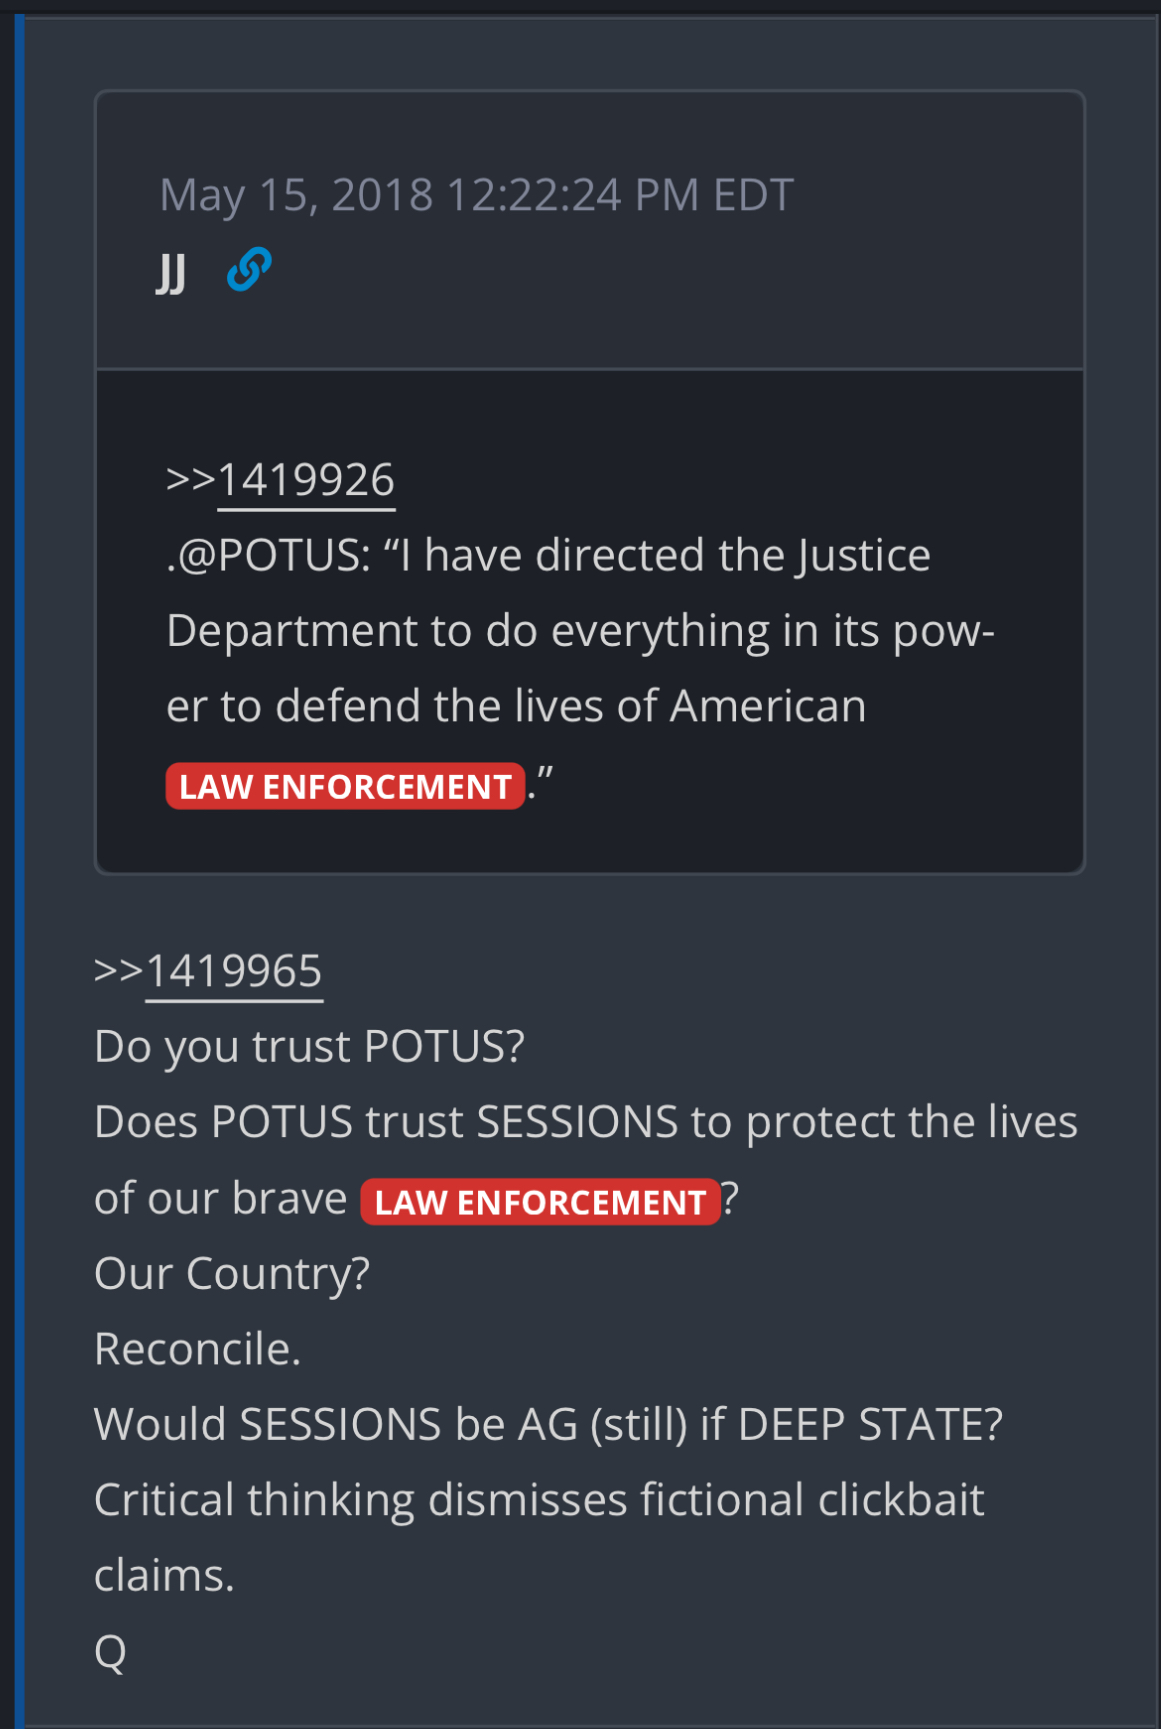Image resolution: width=1161 pixels, height=1729 pixels.
Task: Click the "er to defend the lives" line
Action: coord(516,706)
